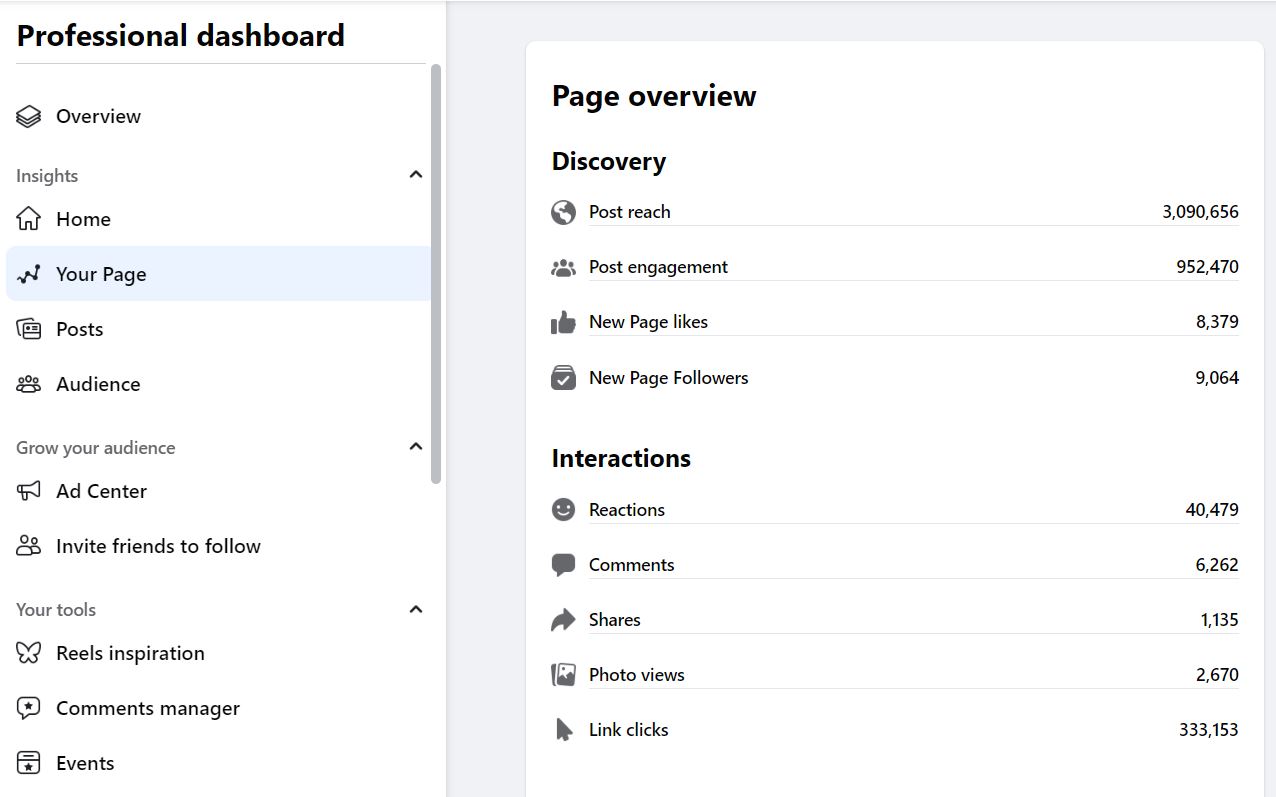Click the smiley Reactions icon
This screenshot has width=1276, height=797.
(x=563, y=509)
